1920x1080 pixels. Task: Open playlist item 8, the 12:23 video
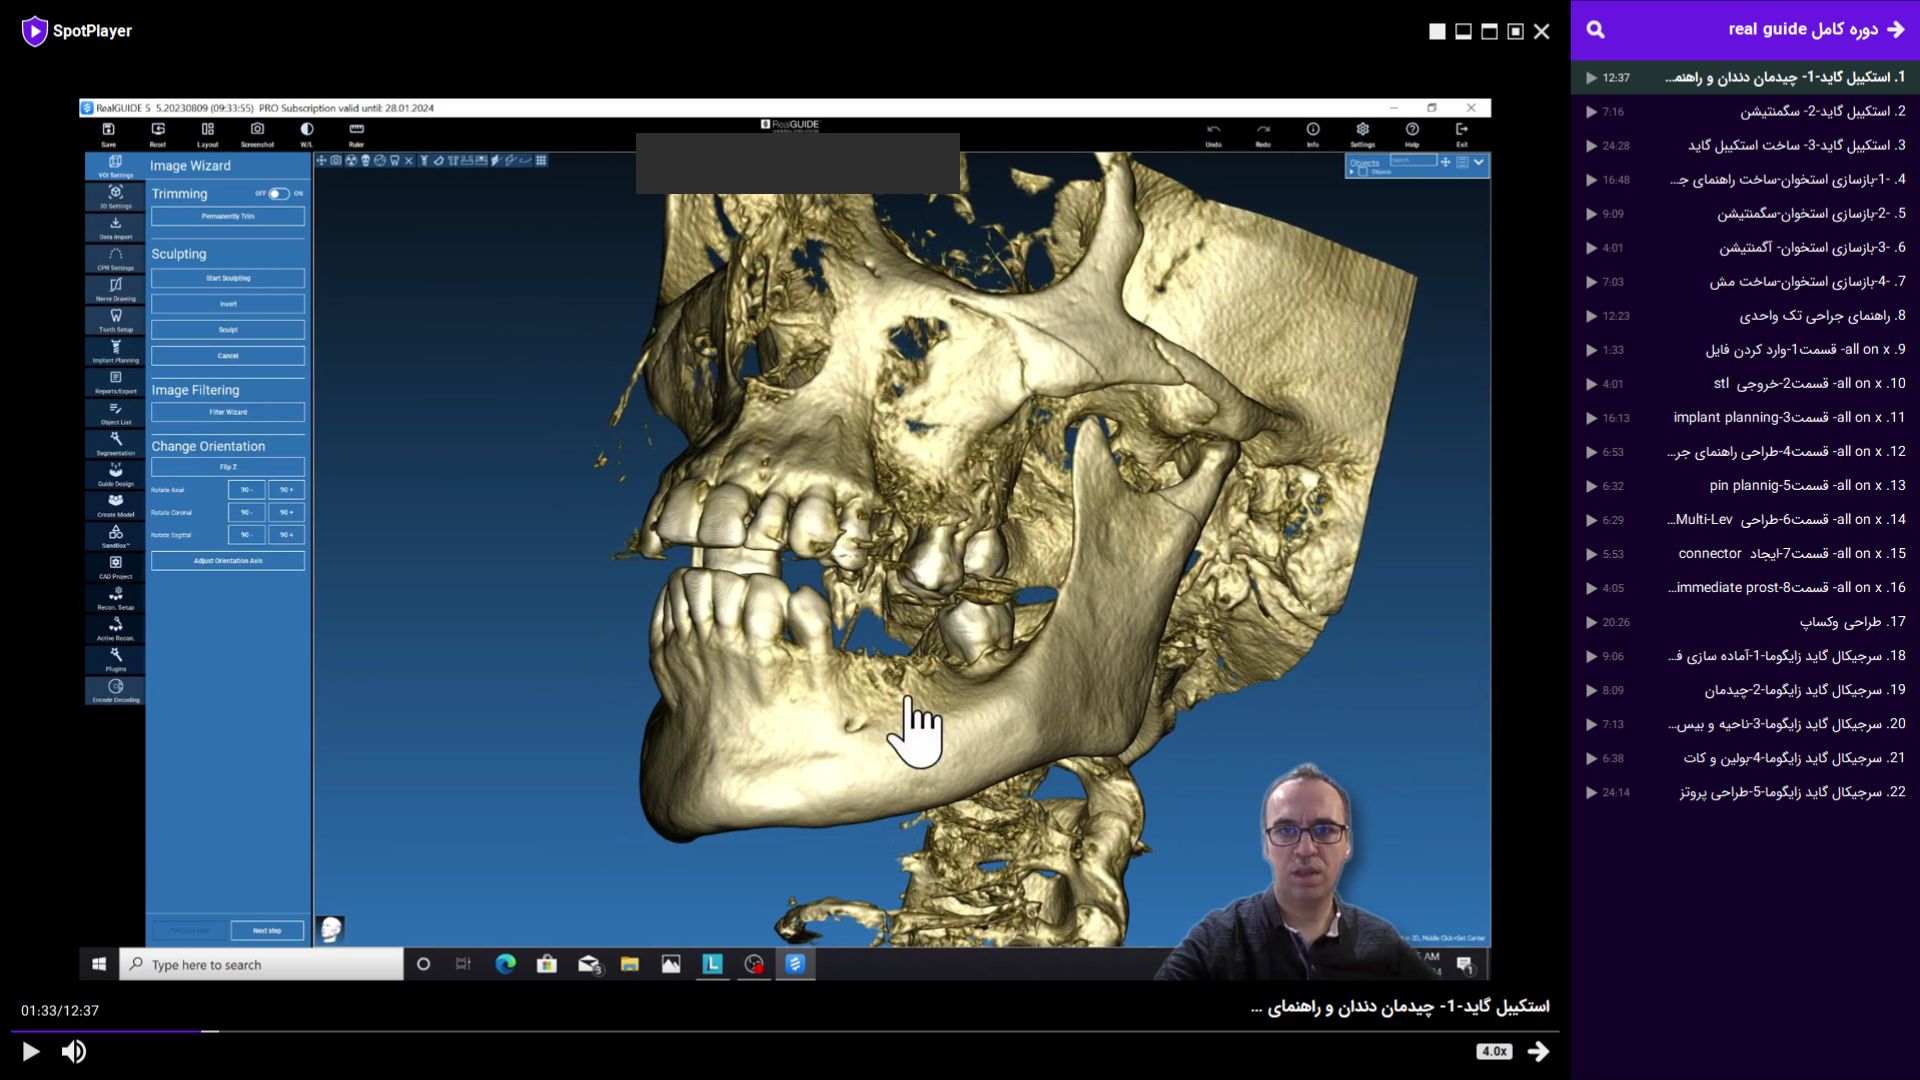tap(1745, 316)
